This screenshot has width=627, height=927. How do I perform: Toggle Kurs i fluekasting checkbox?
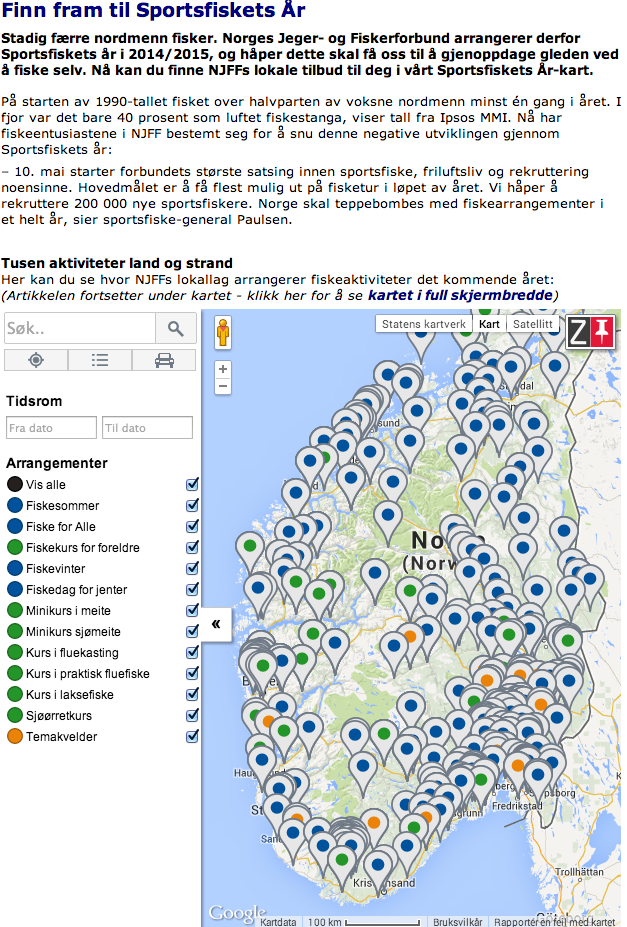point(192,652)
